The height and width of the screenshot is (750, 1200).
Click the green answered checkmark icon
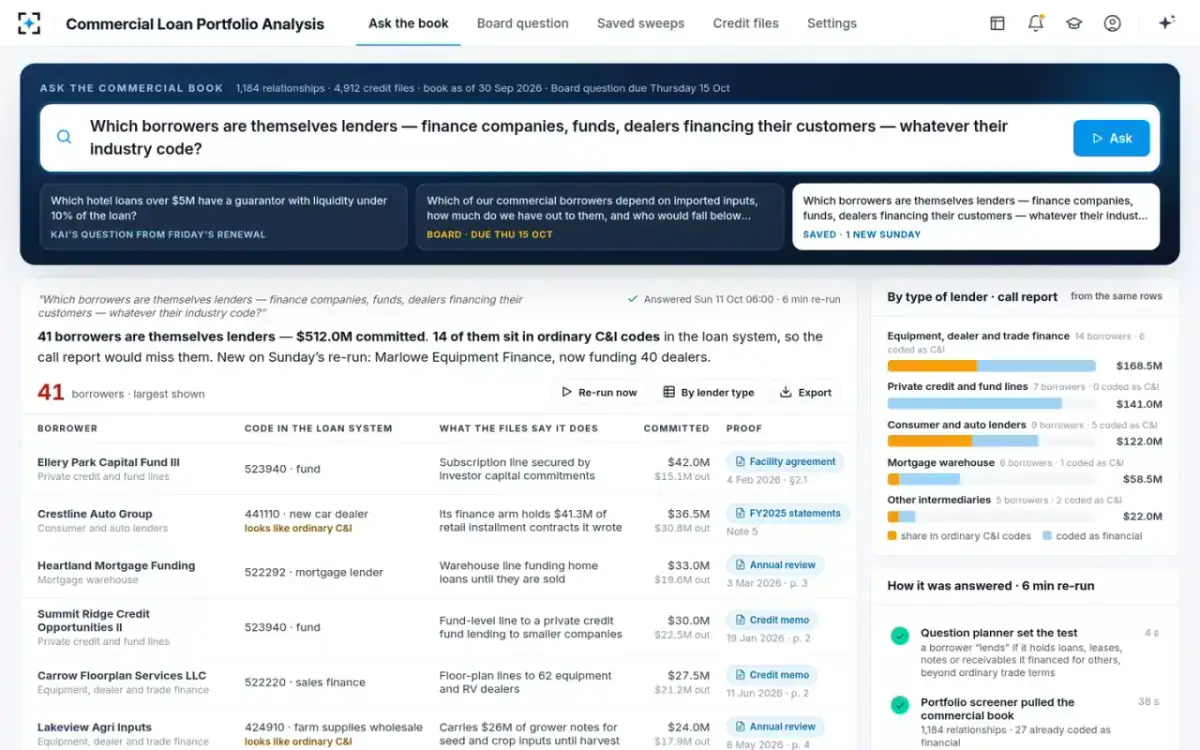632,299
